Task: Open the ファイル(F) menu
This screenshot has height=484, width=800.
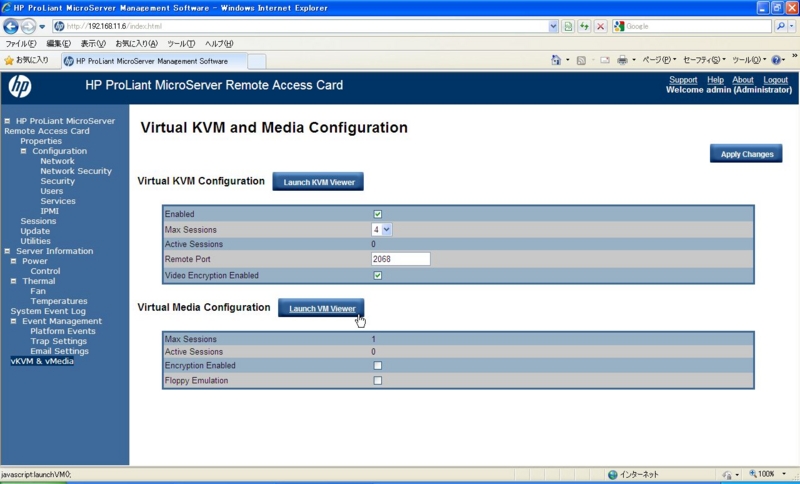Action: point(20,44)
